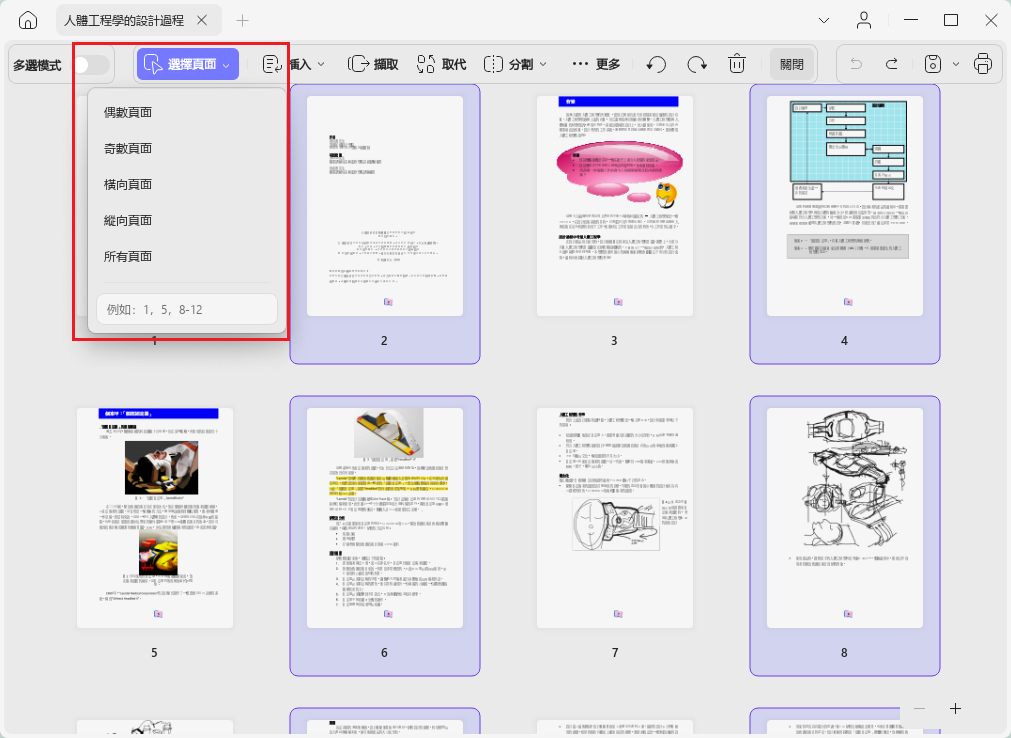Screen dimensions: 1011x738
Task: Select 所有頁面 from the menu
Action: [x=187, y=257]
